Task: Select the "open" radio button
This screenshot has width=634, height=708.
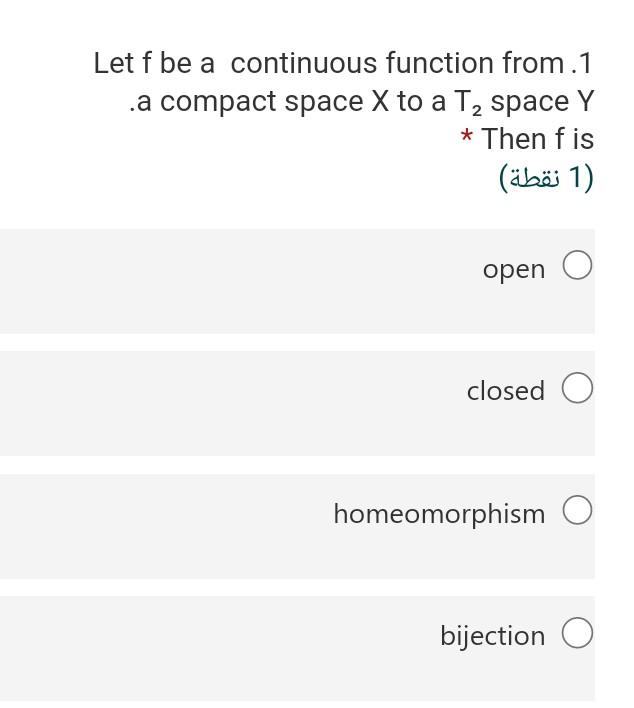Action: 577,265
